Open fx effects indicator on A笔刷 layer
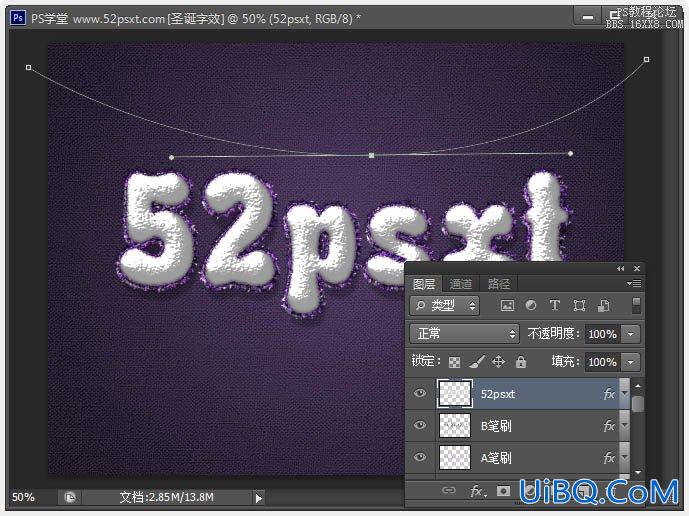The image size is (689, 516). tap(609, 458)
